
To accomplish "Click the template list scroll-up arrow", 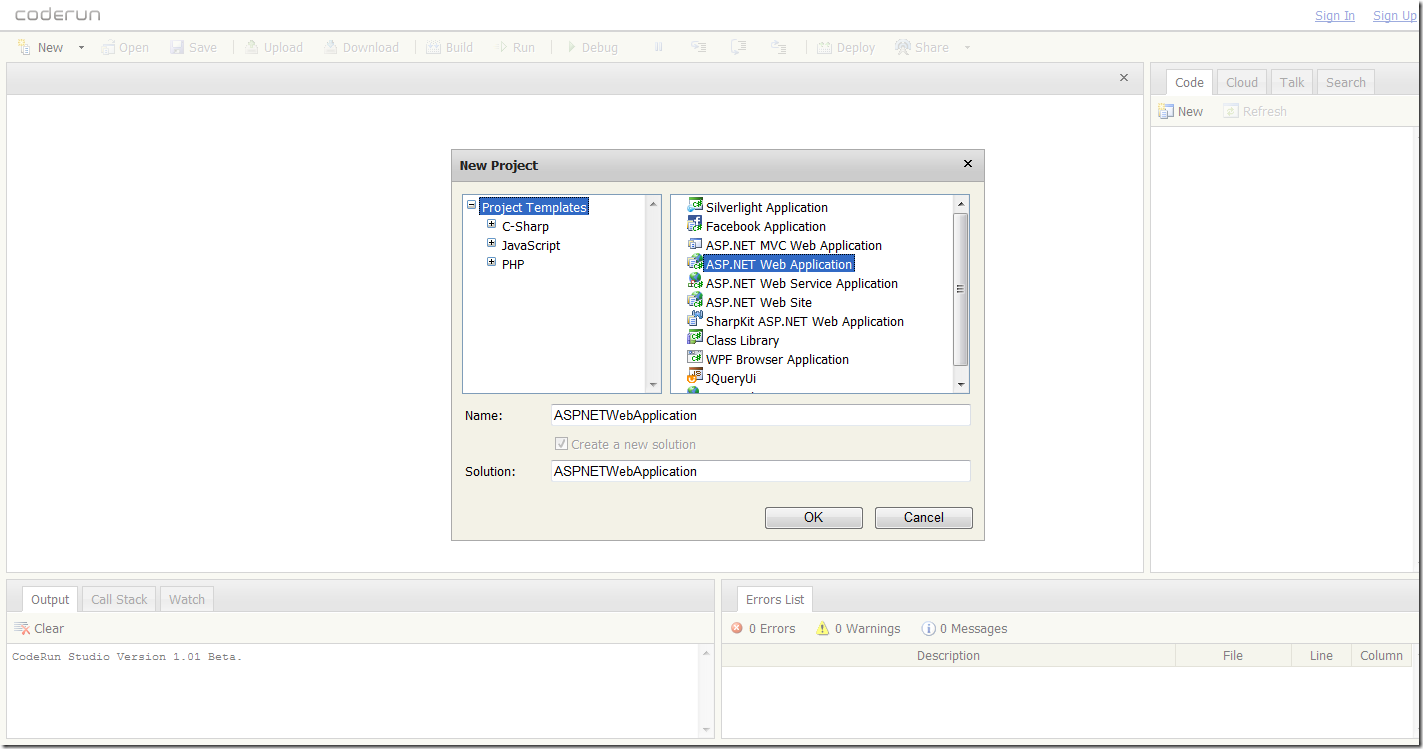I will pos(961,203).
